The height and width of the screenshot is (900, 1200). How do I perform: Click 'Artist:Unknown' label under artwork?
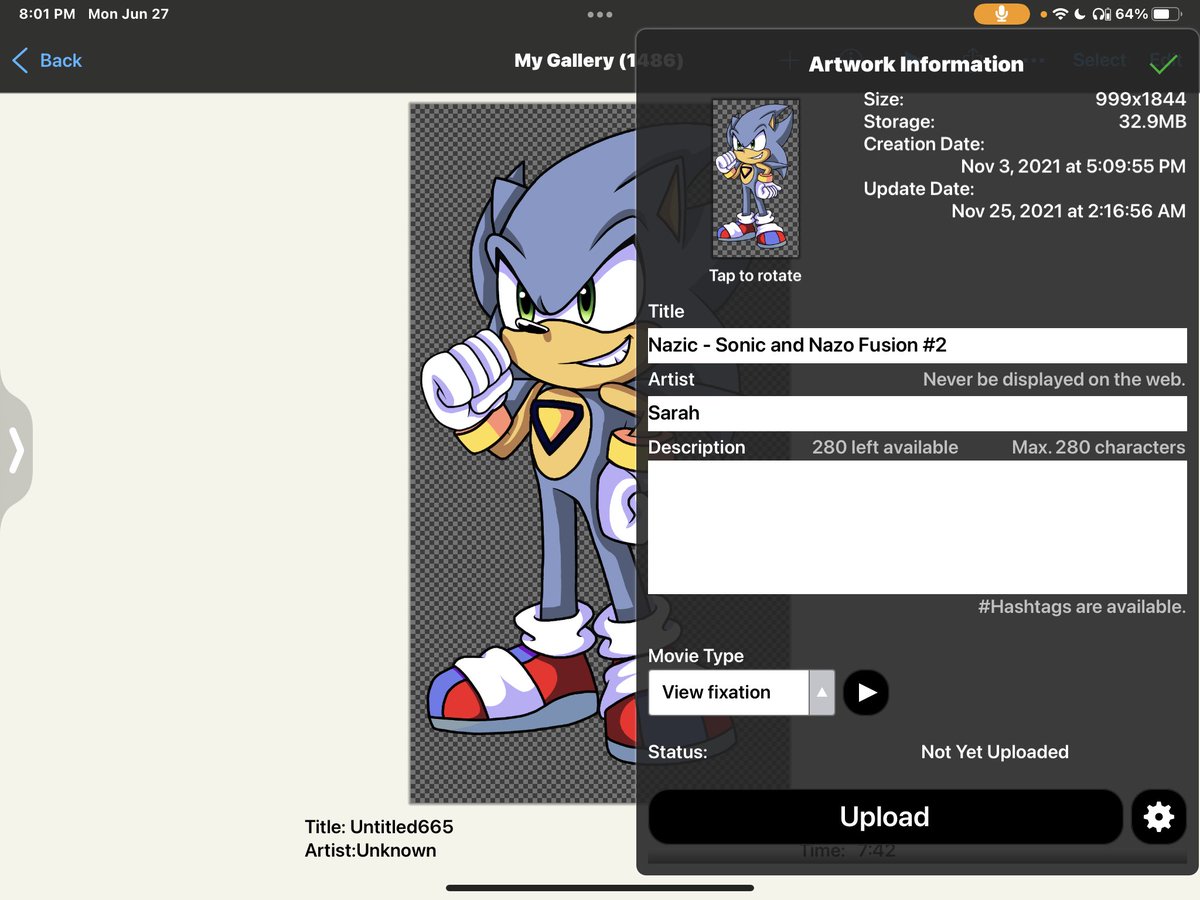[x=370, y=851]
